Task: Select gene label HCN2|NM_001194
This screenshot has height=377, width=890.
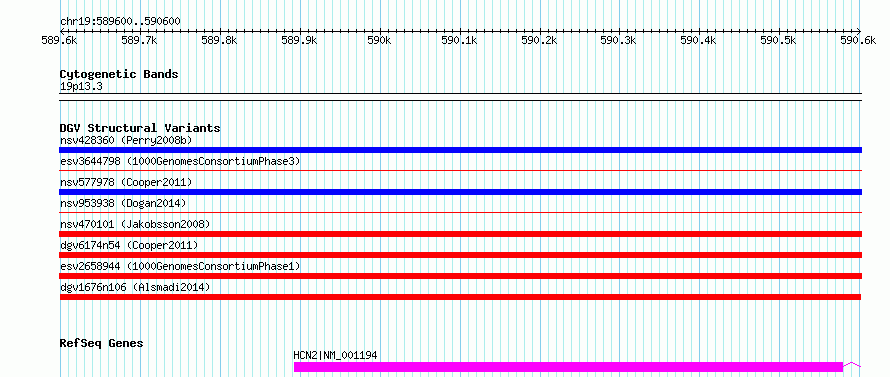Action: (x=335, y=355)
